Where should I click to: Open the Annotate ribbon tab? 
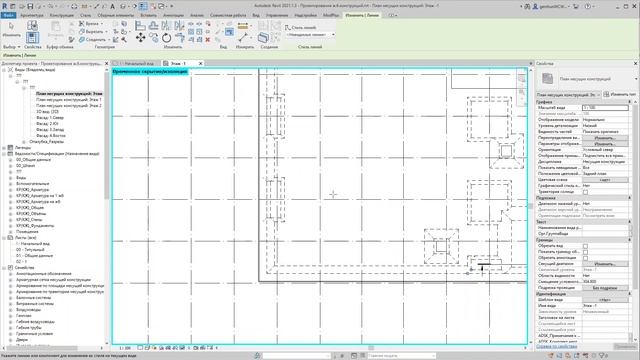[173, 15]
